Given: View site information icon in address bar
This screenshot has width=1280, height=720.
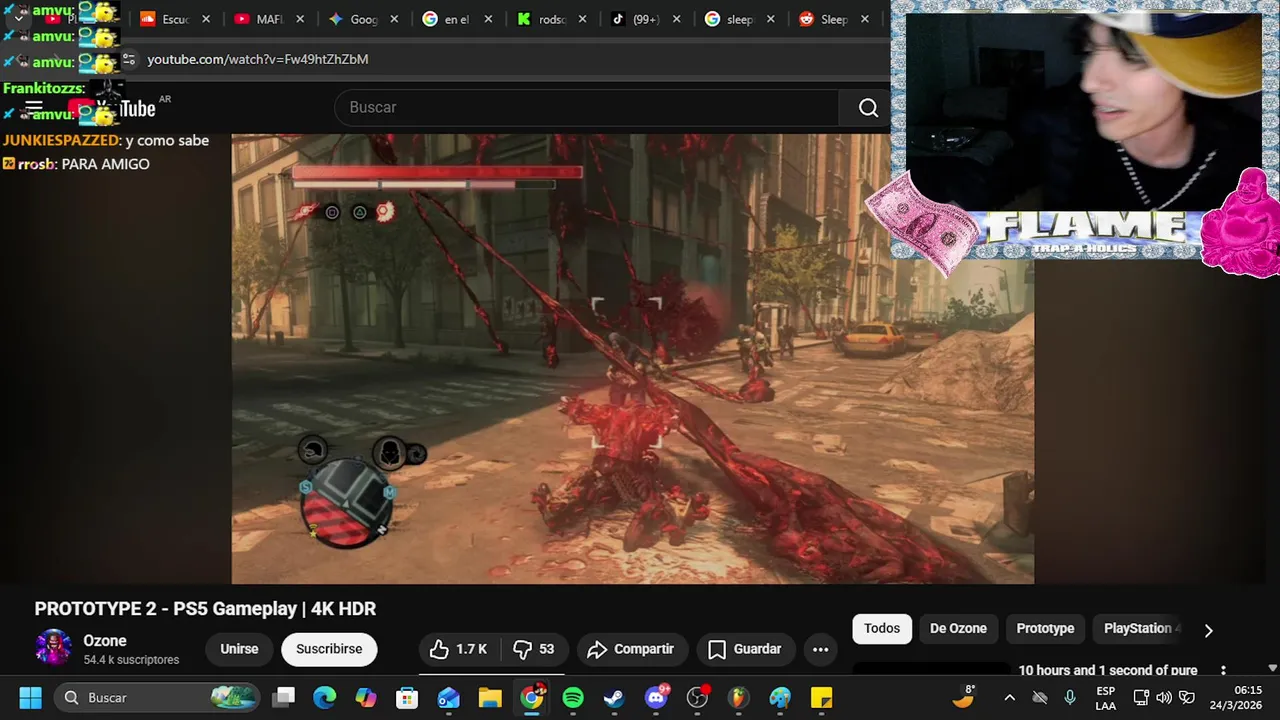Looking at the screenshot, I should [129, 59].
